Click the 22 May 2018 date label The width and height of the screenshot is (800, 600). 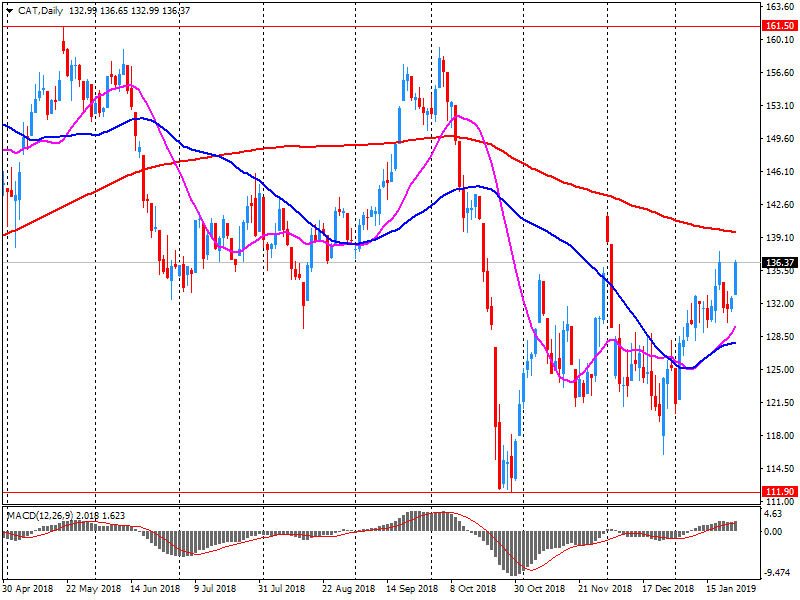[93, 589]
